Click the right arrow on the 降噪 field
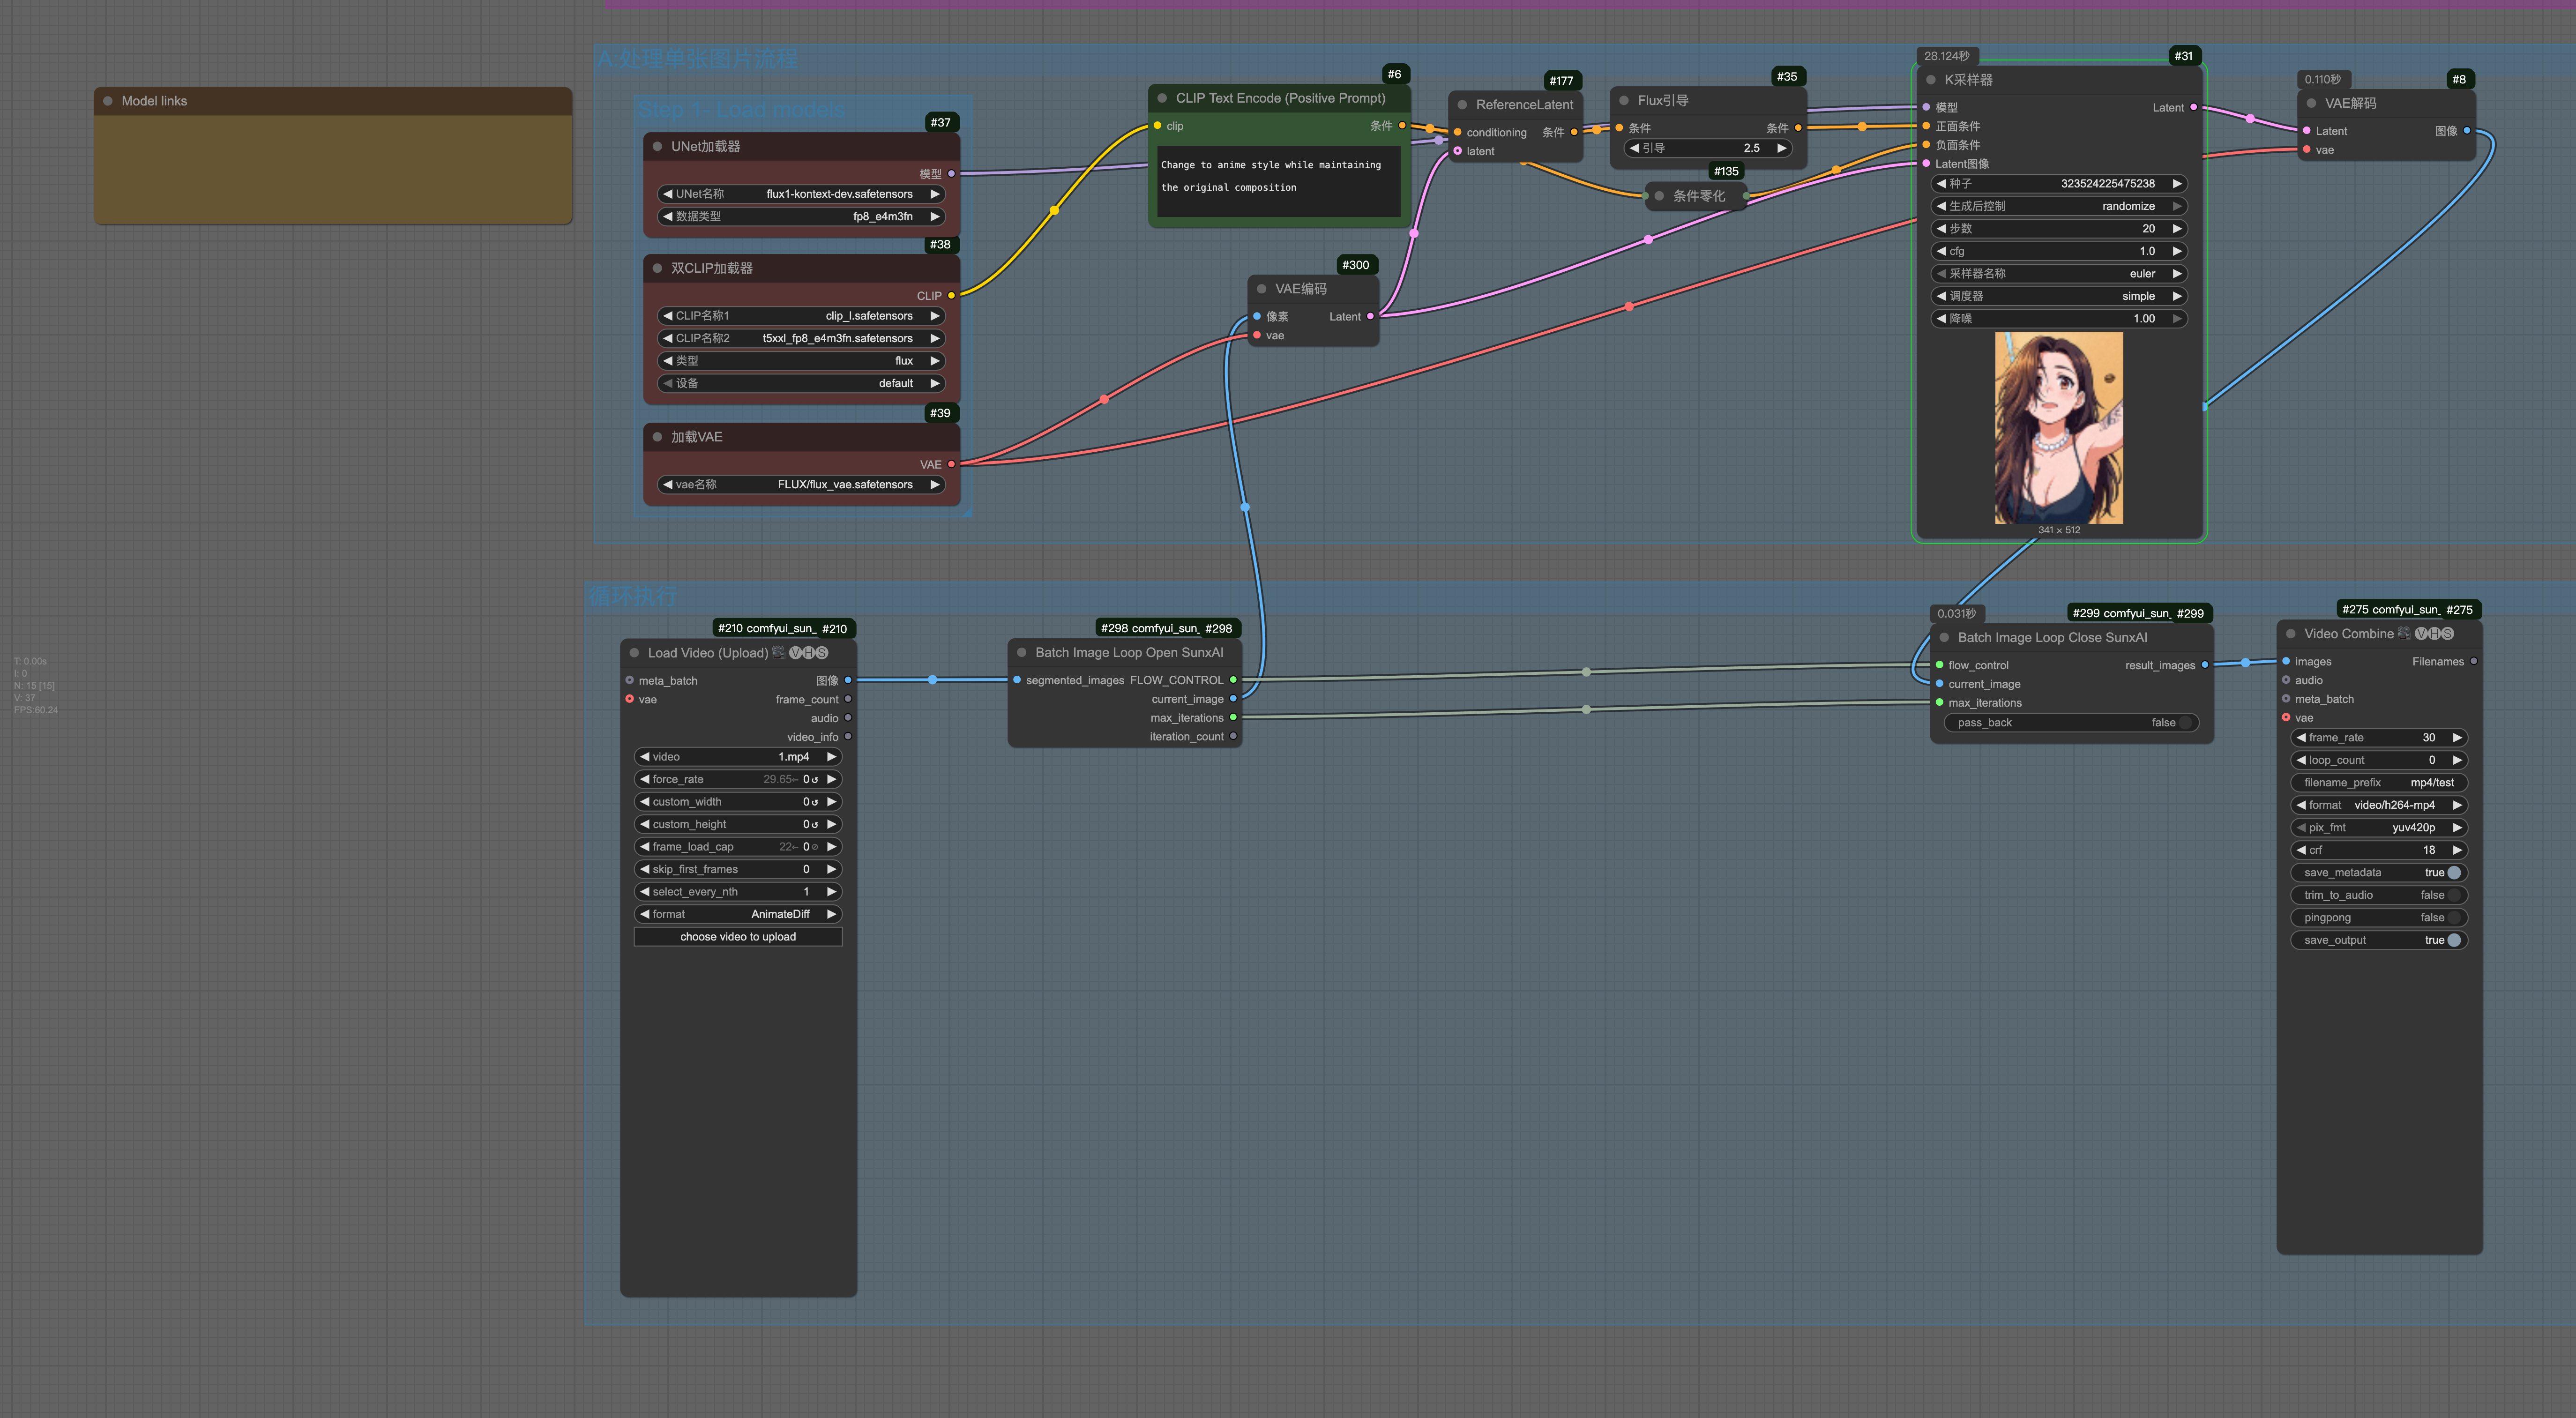Screen dimensions: 2576x1418 coord(2177,319)
